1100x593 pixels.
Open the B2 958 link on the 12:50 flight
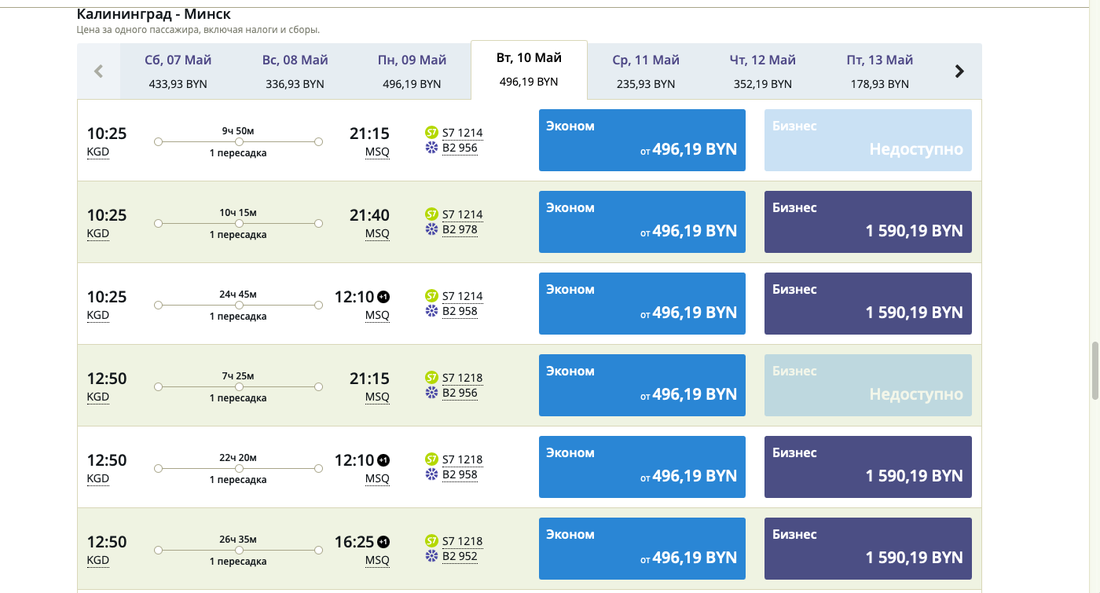[460, 475]
